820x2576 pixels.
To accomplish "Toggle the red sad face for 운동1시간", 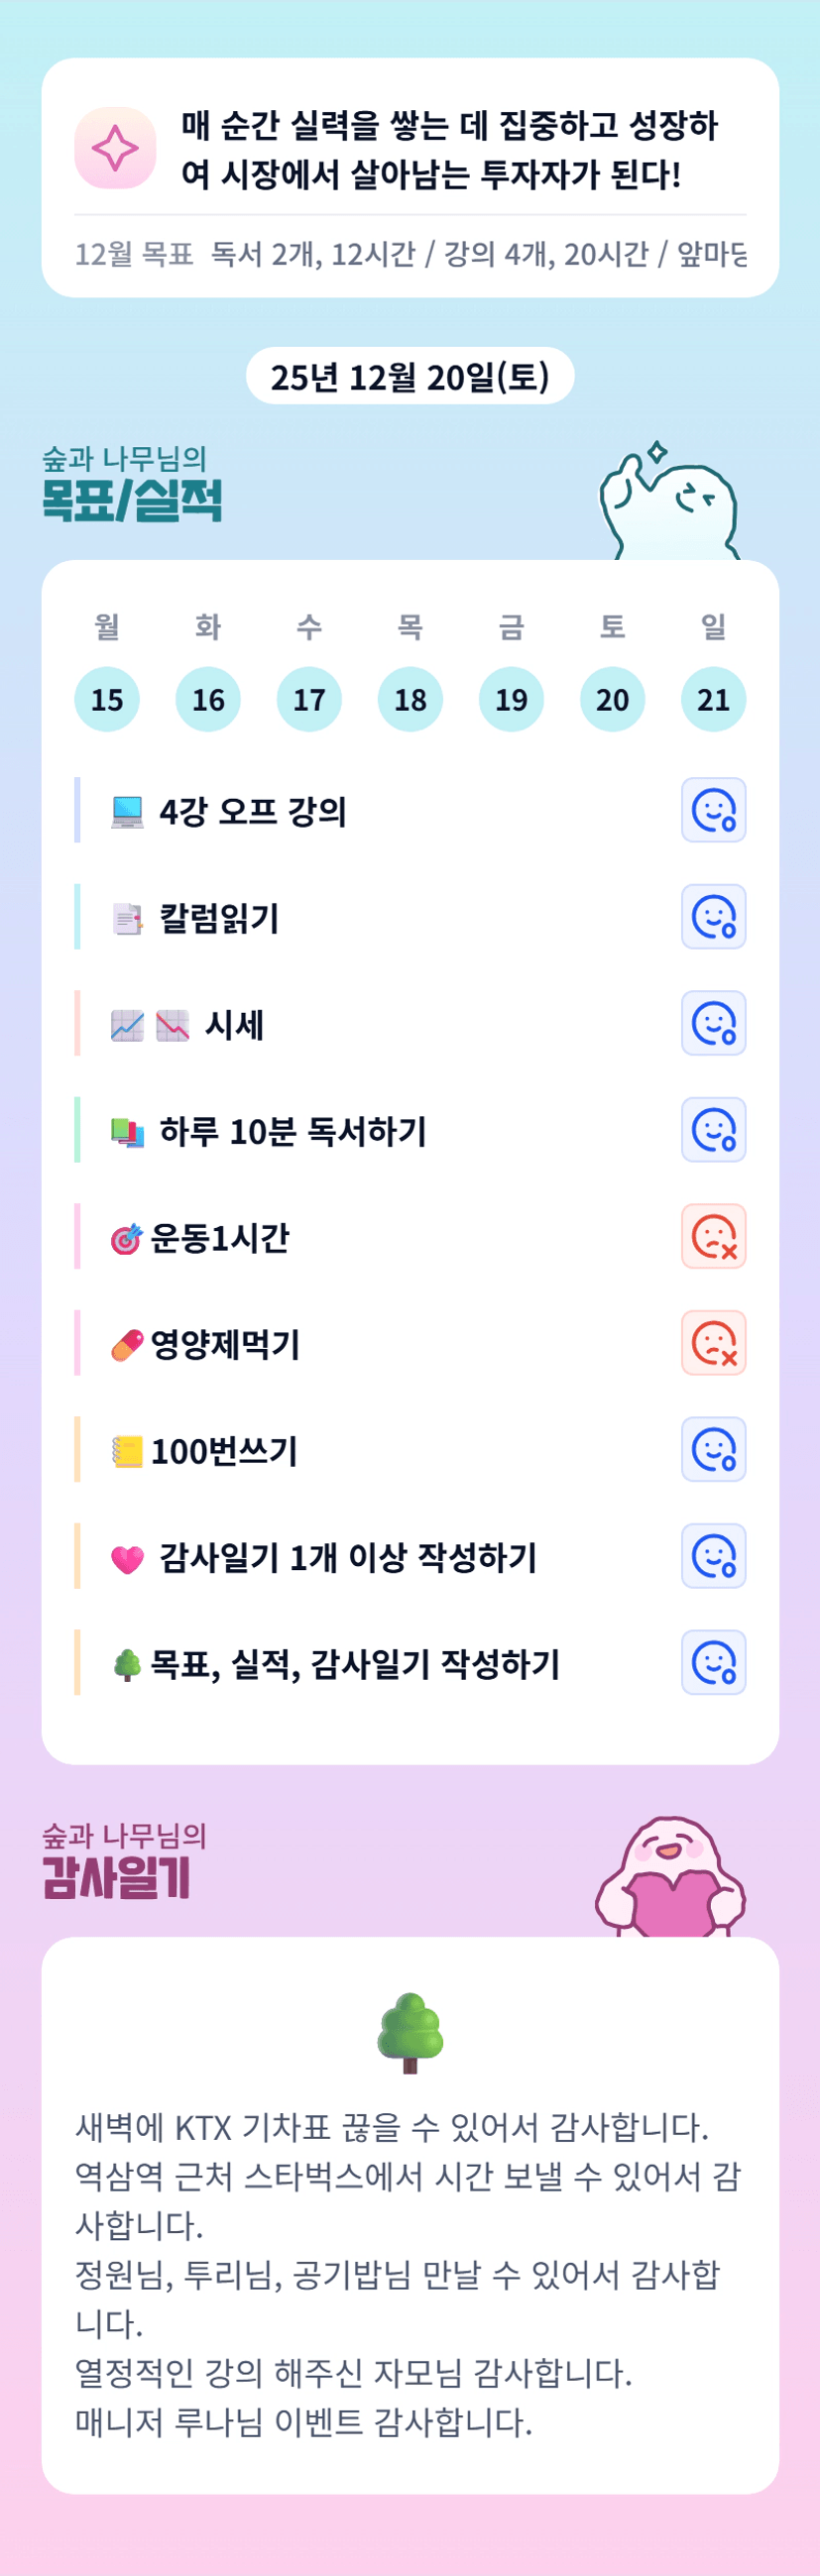I will click(x=713, y=1236).
